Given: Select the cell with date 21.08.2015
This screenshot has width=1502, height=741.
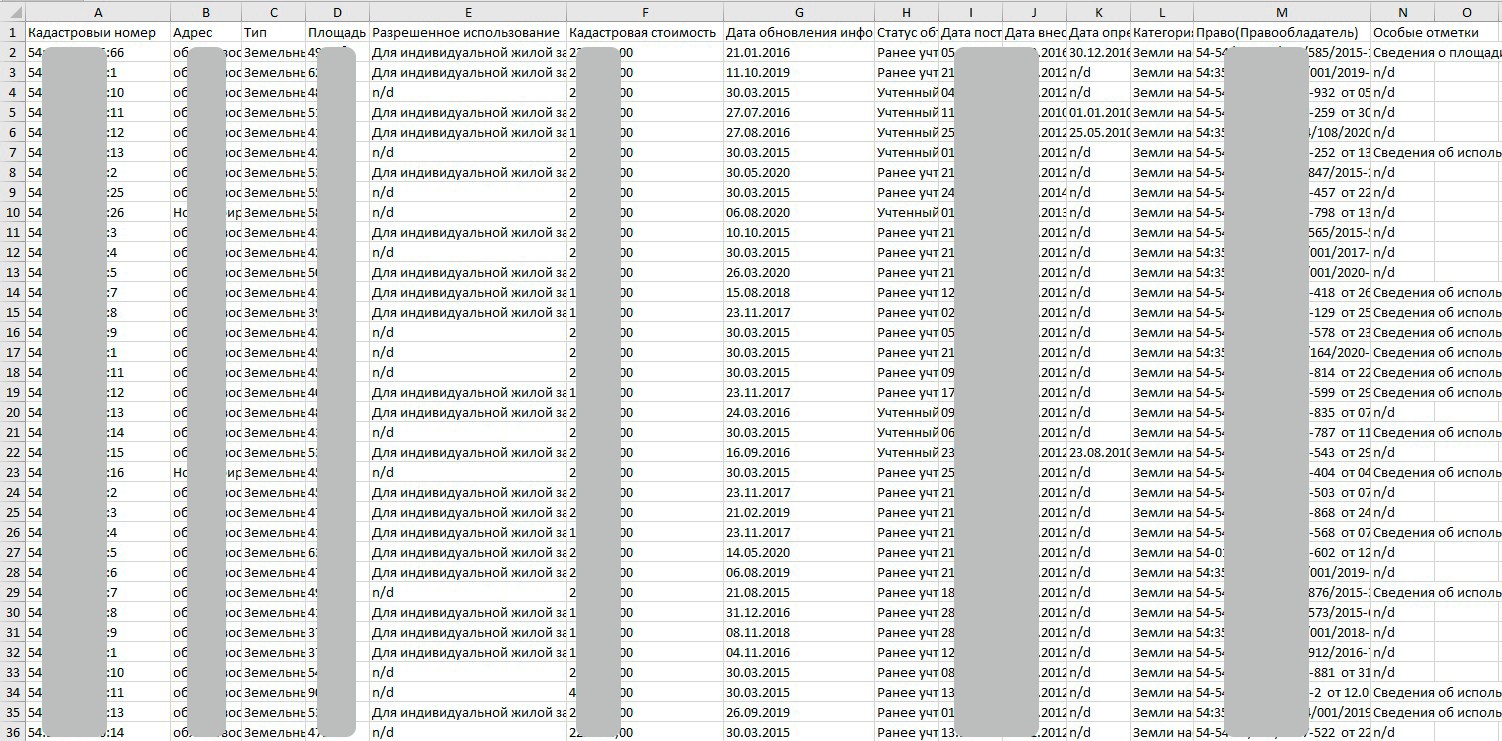Looking at the screenshot, I should (x=799, y=592).
